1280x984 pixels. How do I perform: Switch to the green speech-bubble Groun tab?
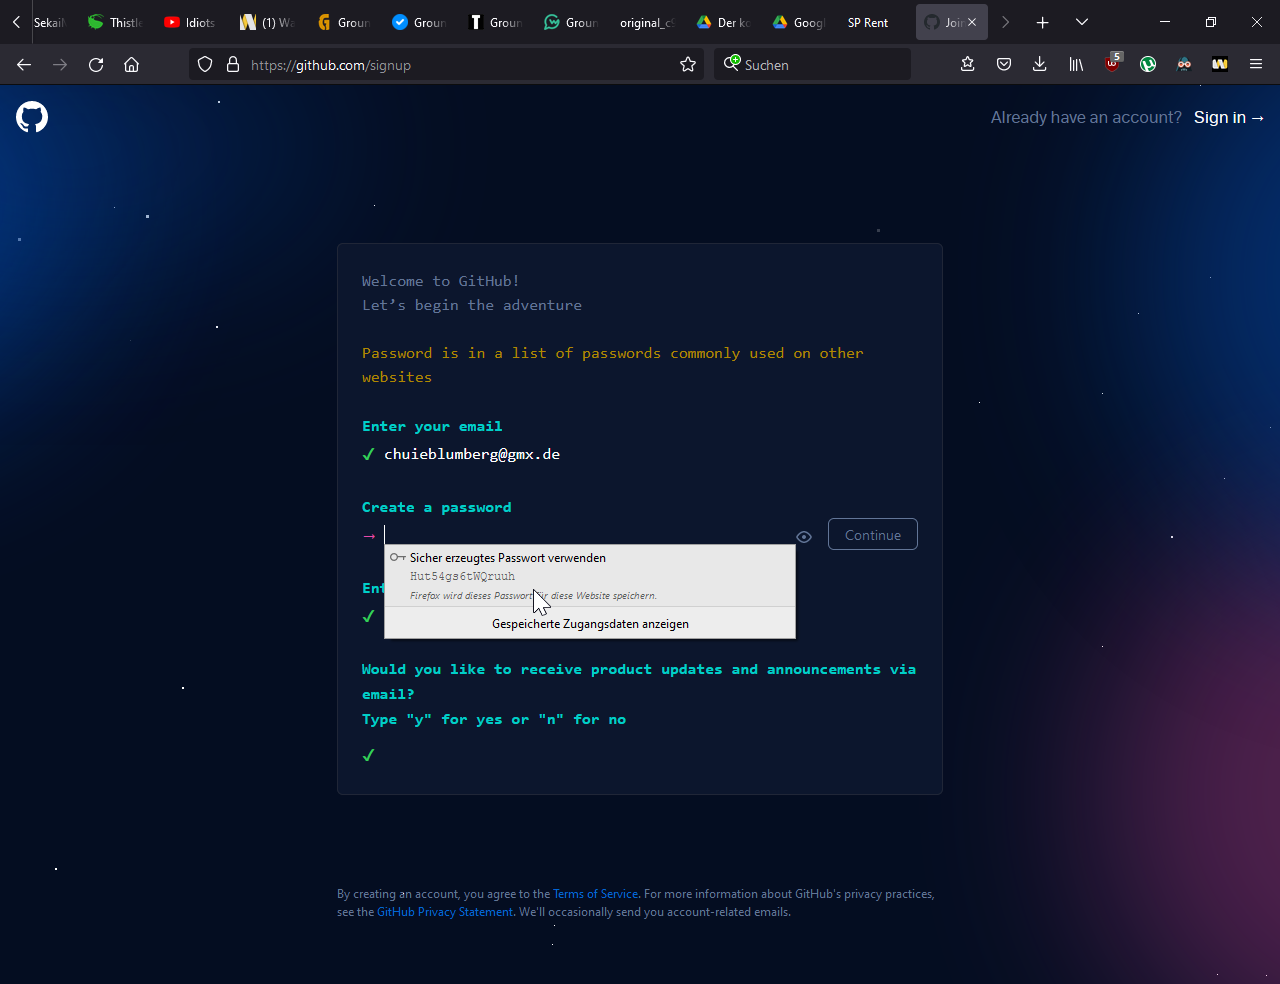pos(572,22)
